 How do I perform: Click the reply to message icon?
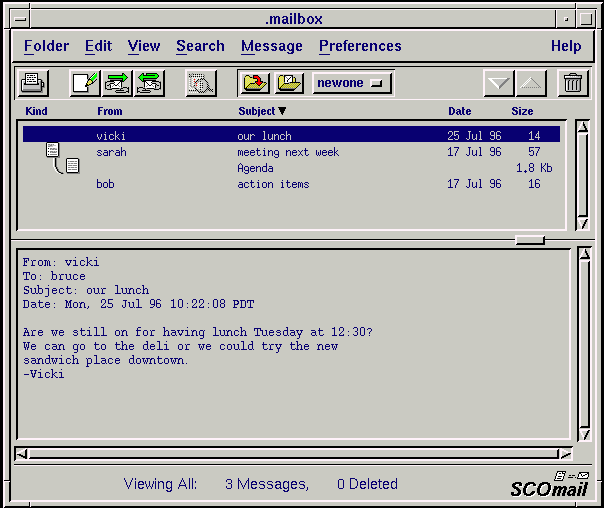117,83
